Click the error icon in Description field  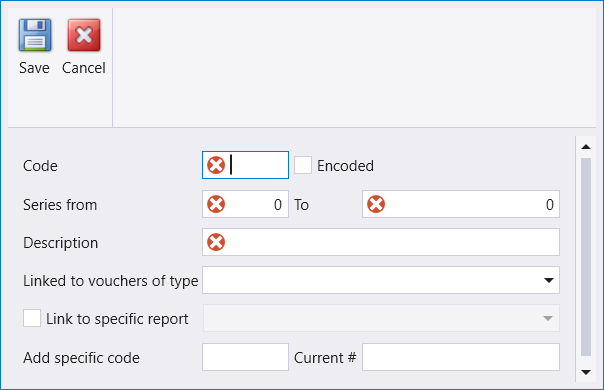pyautogui.click(x=216, y=242)
